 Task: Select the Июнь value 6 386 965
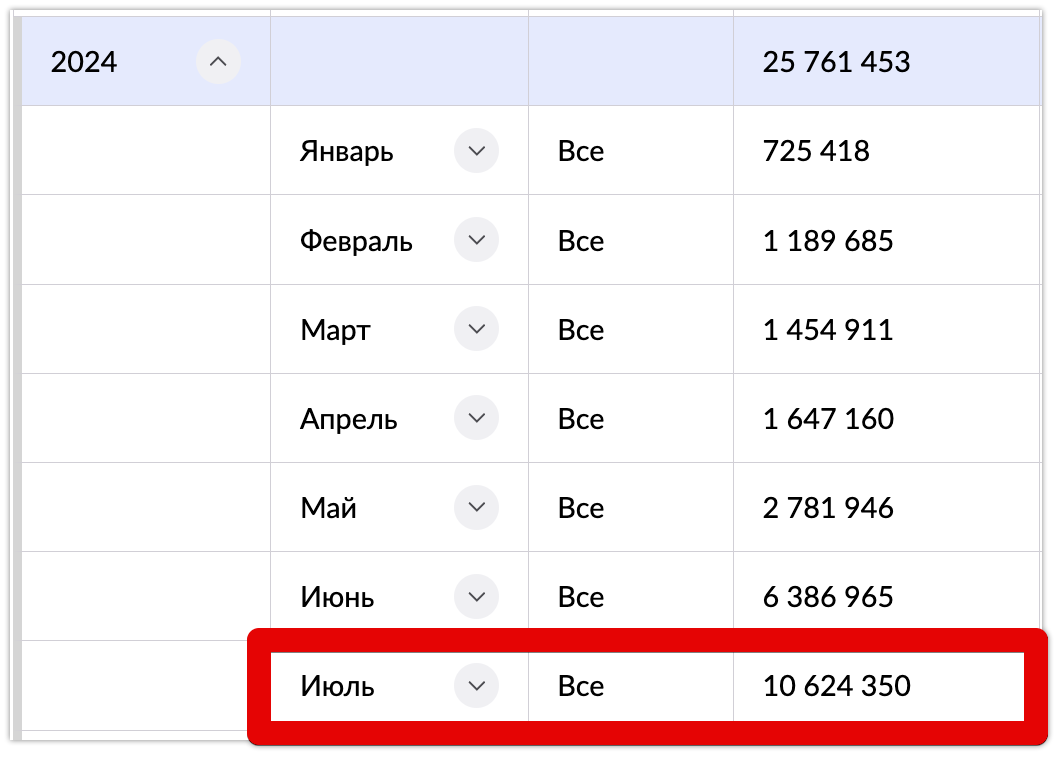coord(828,597)
